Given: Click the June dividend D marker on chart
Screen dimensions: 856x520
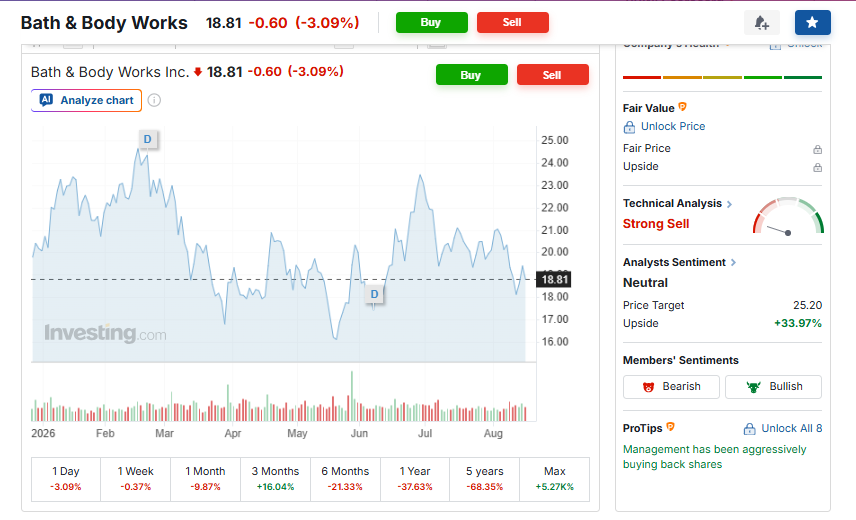Looking at the screenshot, I should tap(374, 294).
